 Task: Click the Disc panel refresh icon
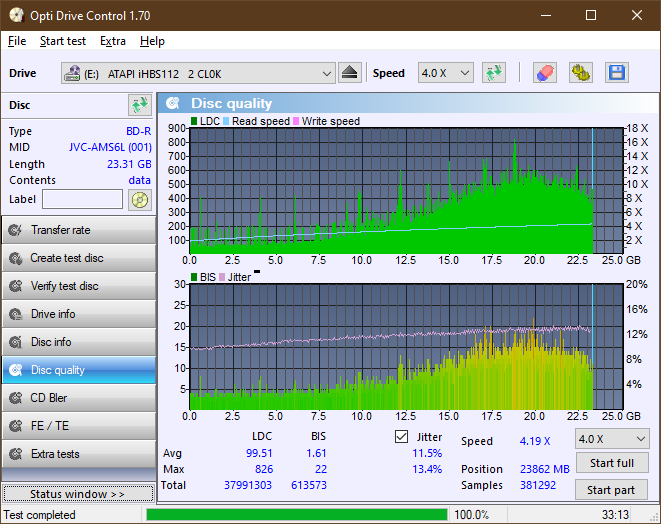coord(140,105)
